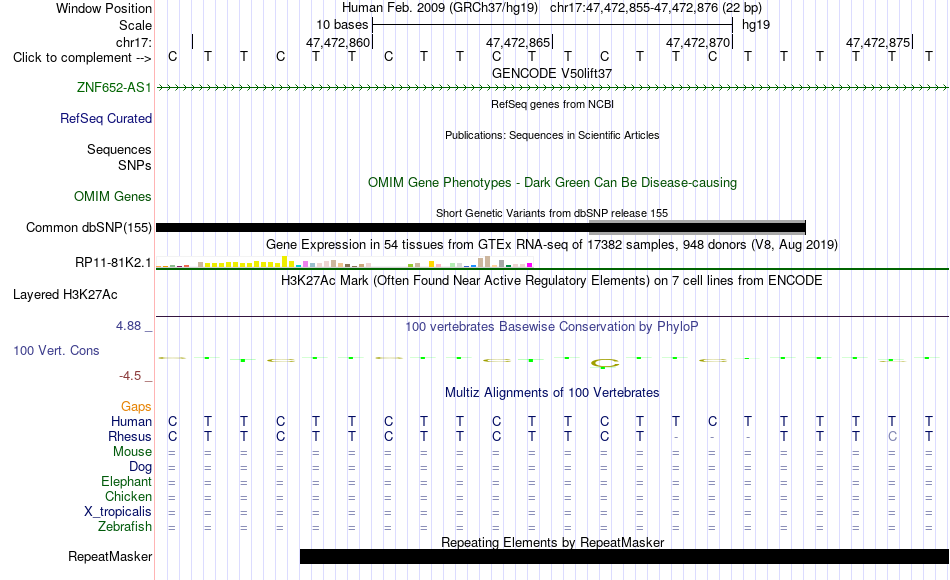Click 'Publications: Sequences in Scientific Articles' title
This screenshot has height=580, width=950.
tap(552, 135)
